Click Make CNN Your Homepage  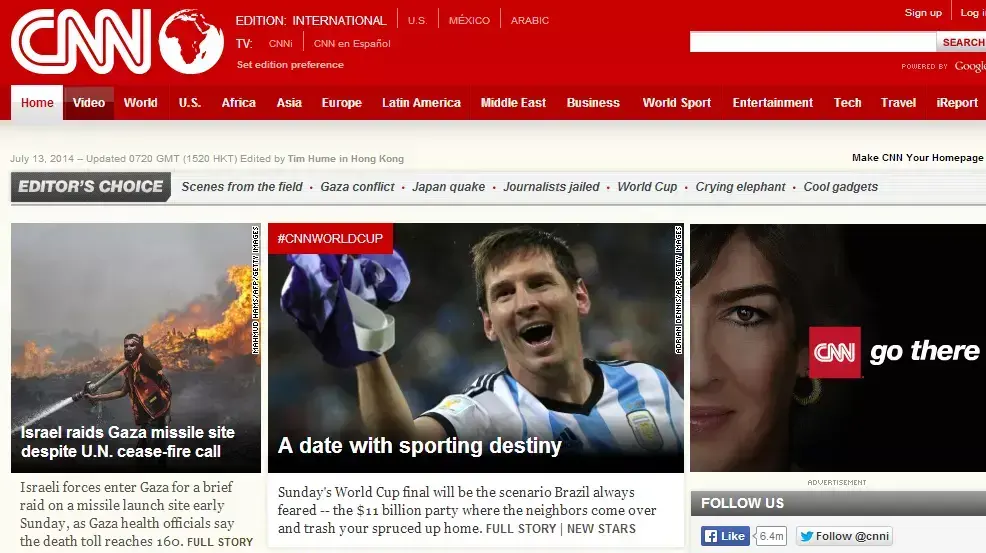click(x=917, y=157)
